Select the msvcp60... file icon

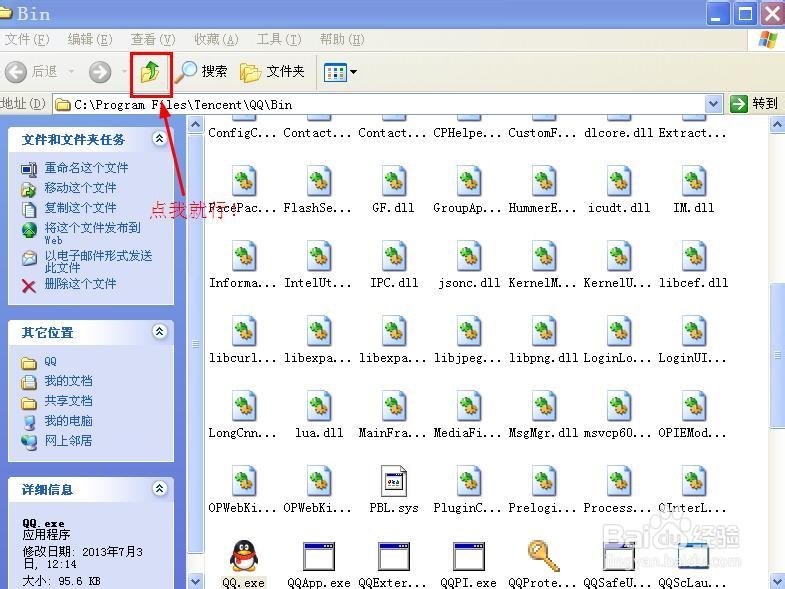[619, 406]
